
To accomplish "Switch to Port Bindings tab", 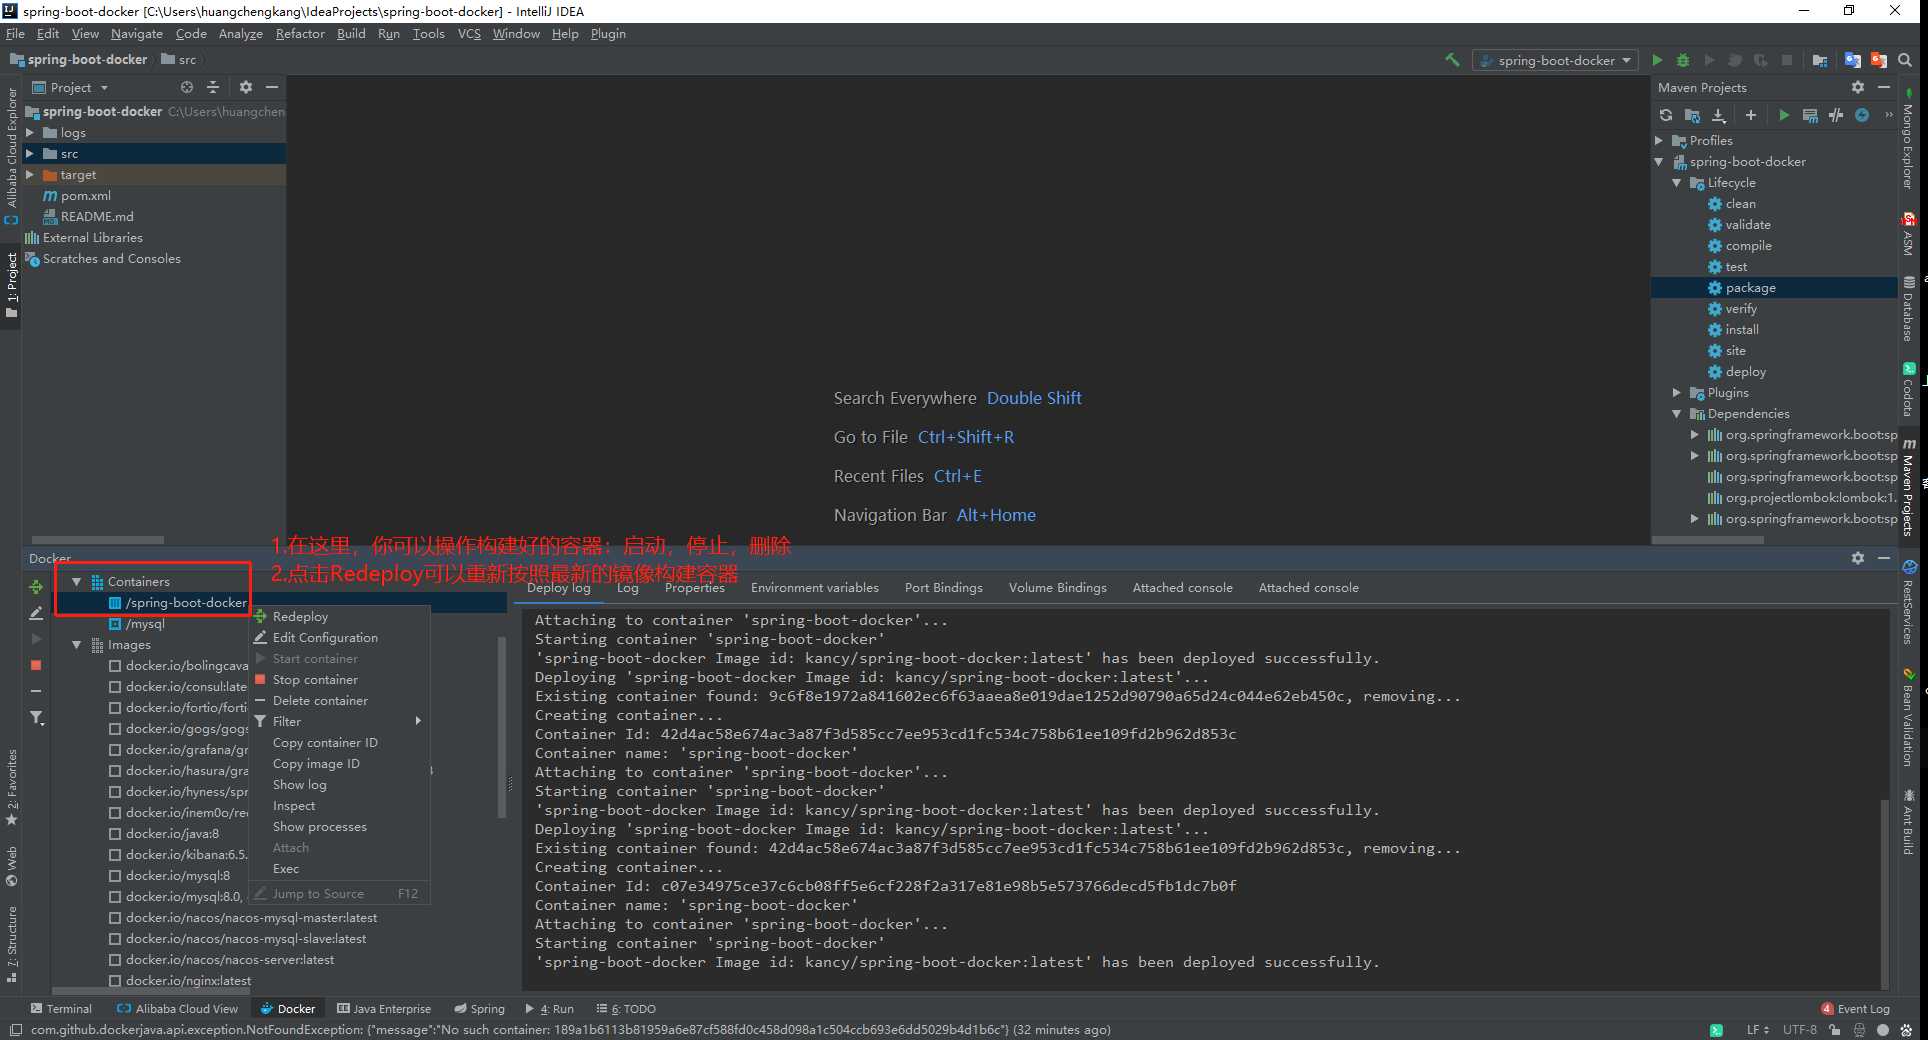I will click(944, 588).
